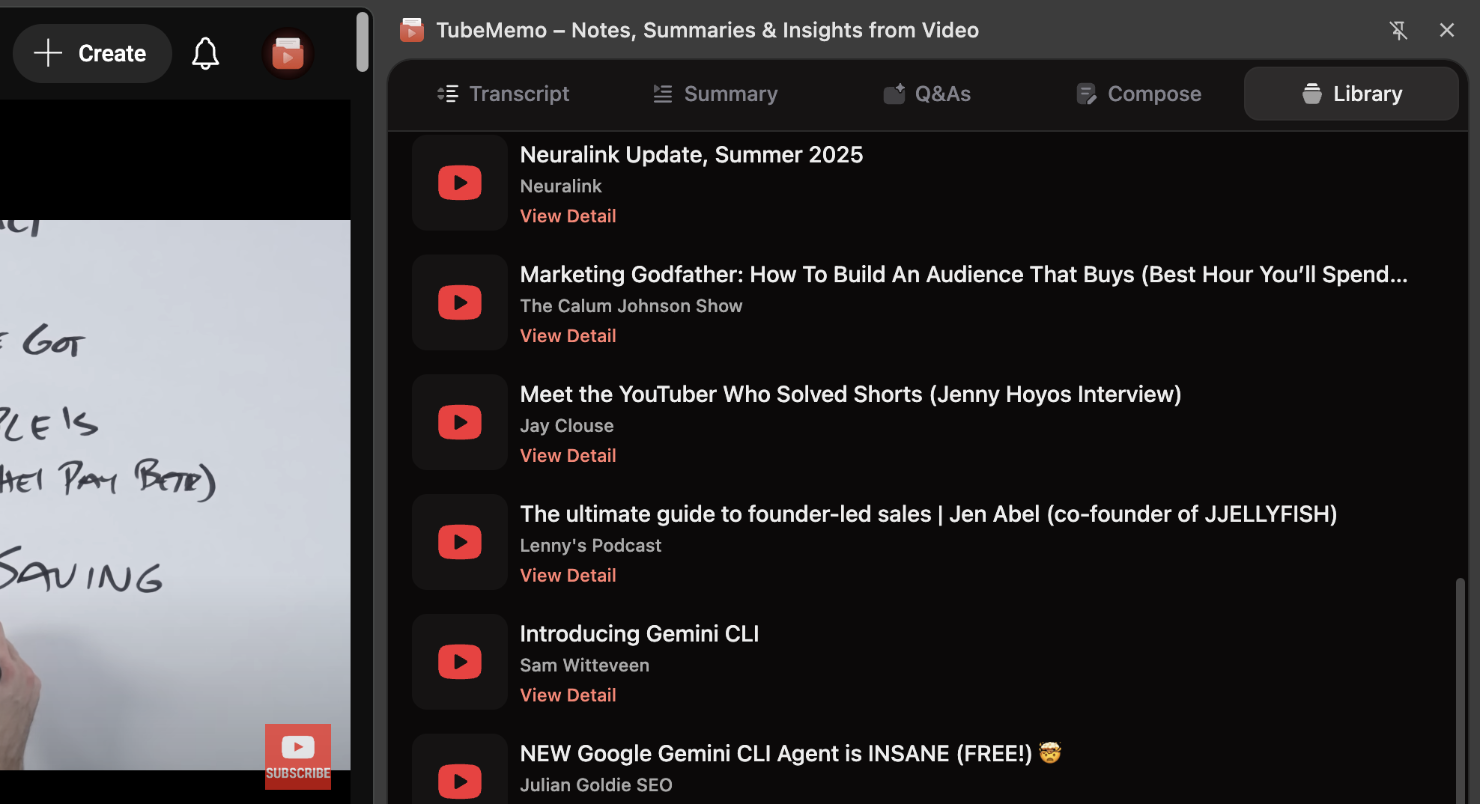Click the TubeMemo logo in panel title
Viewport: 1480px width, 804px height.
pyautogui.click(x=411, y=30)
